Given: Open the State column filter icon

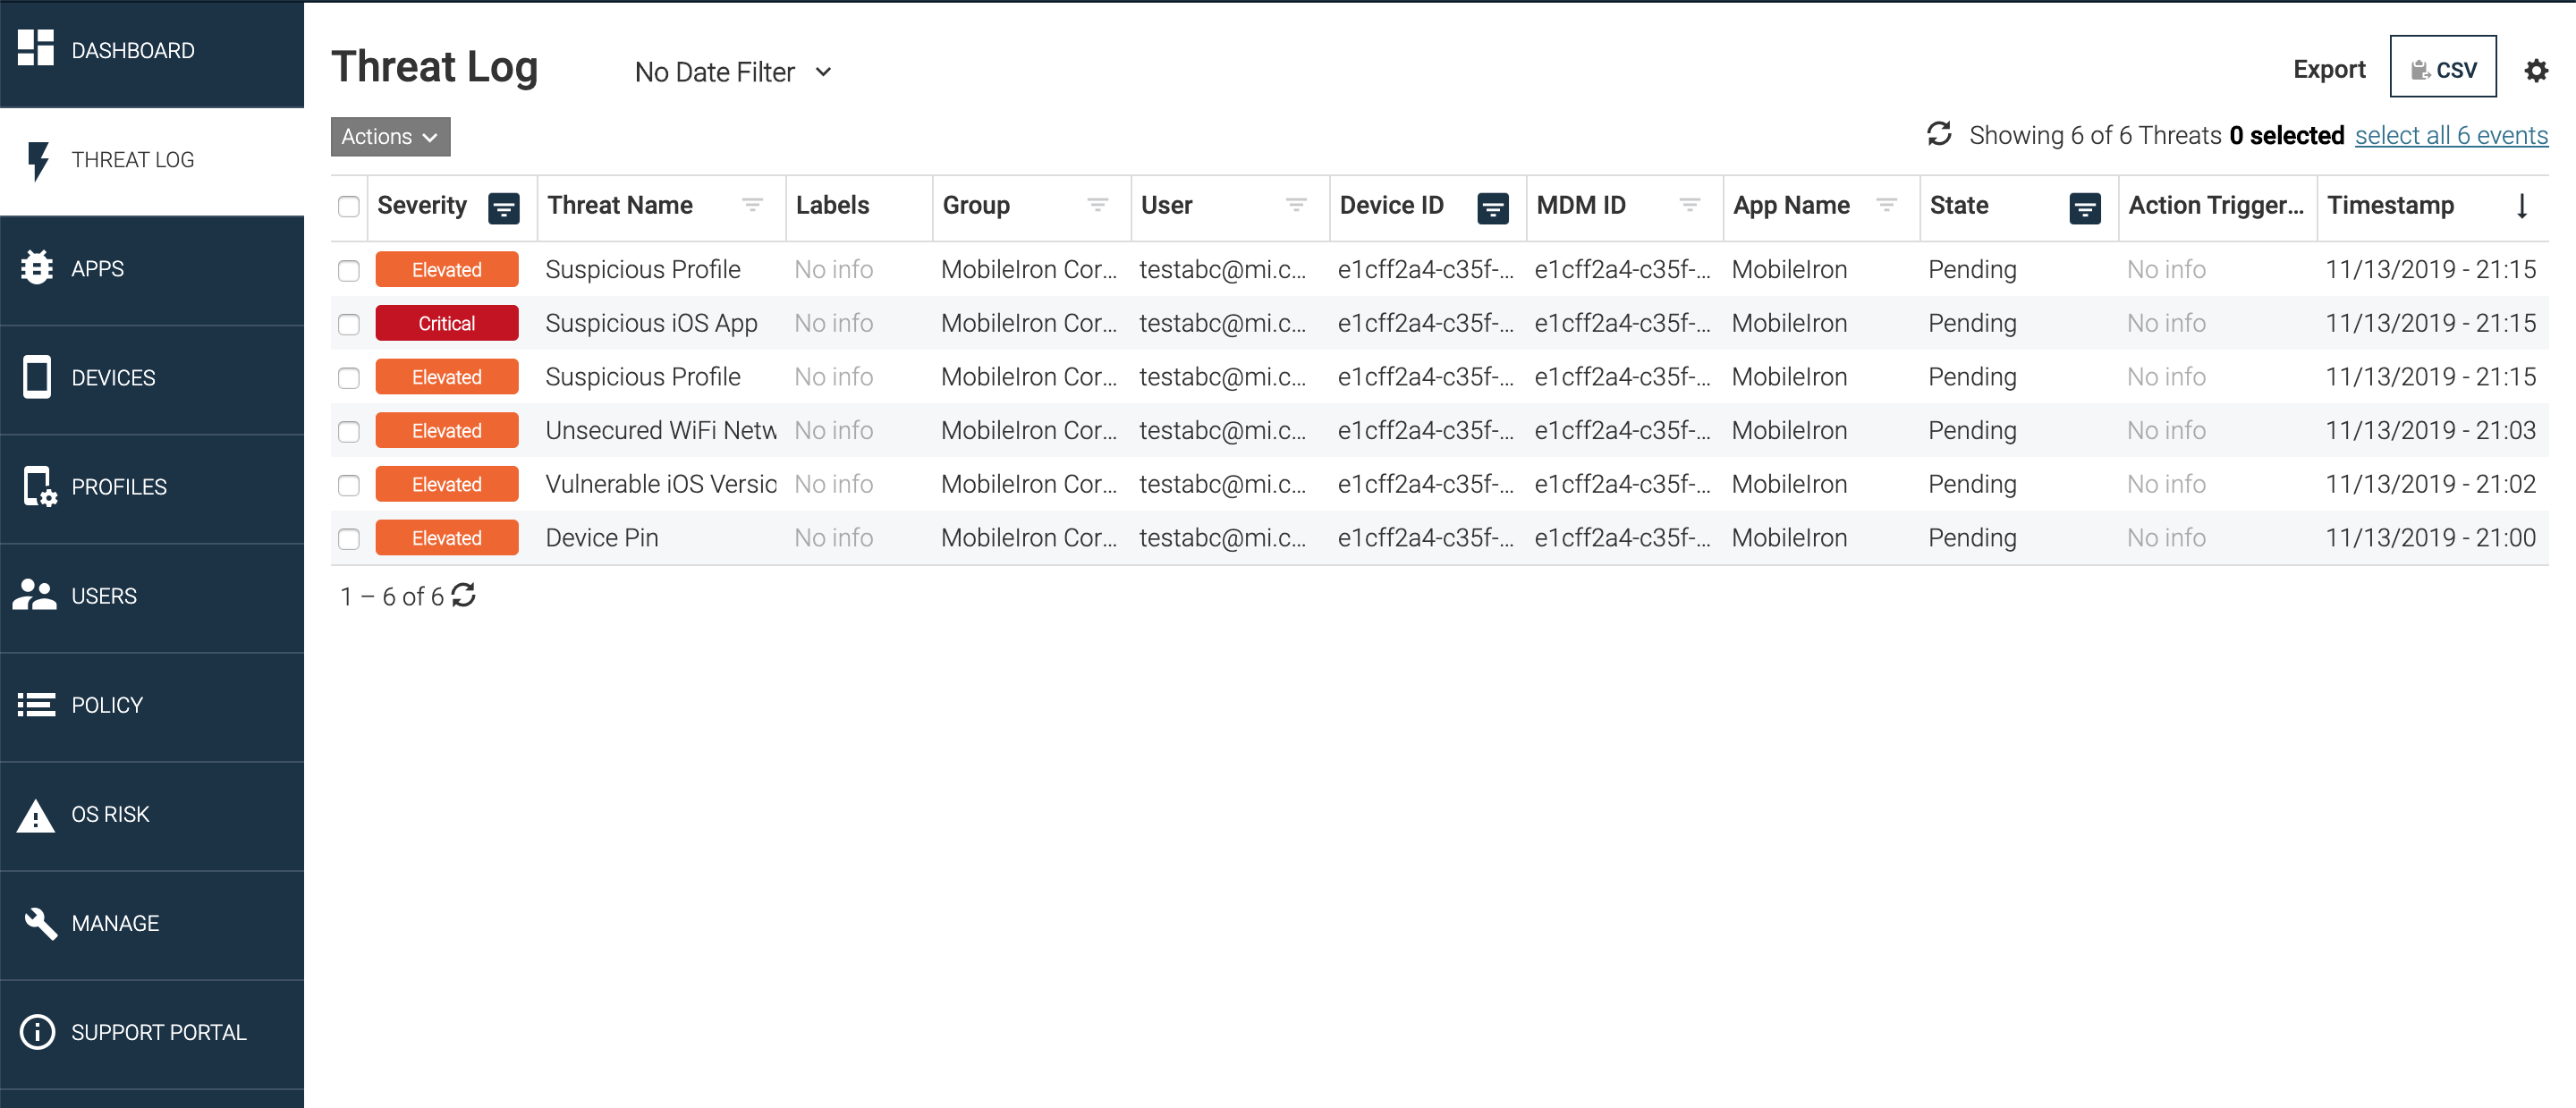Looking at the screenshot, I should tap(2084, 207).
